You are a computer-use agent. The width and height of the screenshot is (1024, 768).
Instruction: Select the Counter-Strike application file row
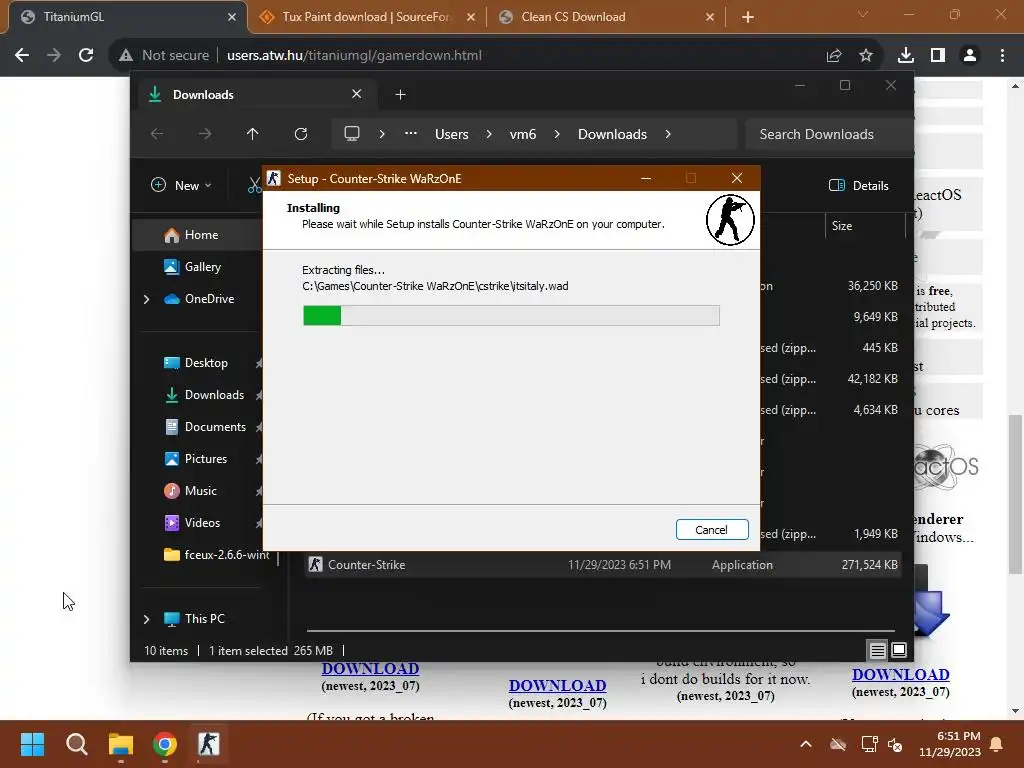(603, 565)
